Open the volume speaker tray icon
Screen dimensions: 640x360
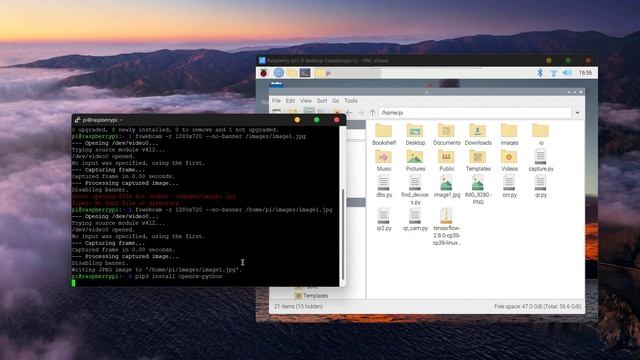click(x=567, y=73)
